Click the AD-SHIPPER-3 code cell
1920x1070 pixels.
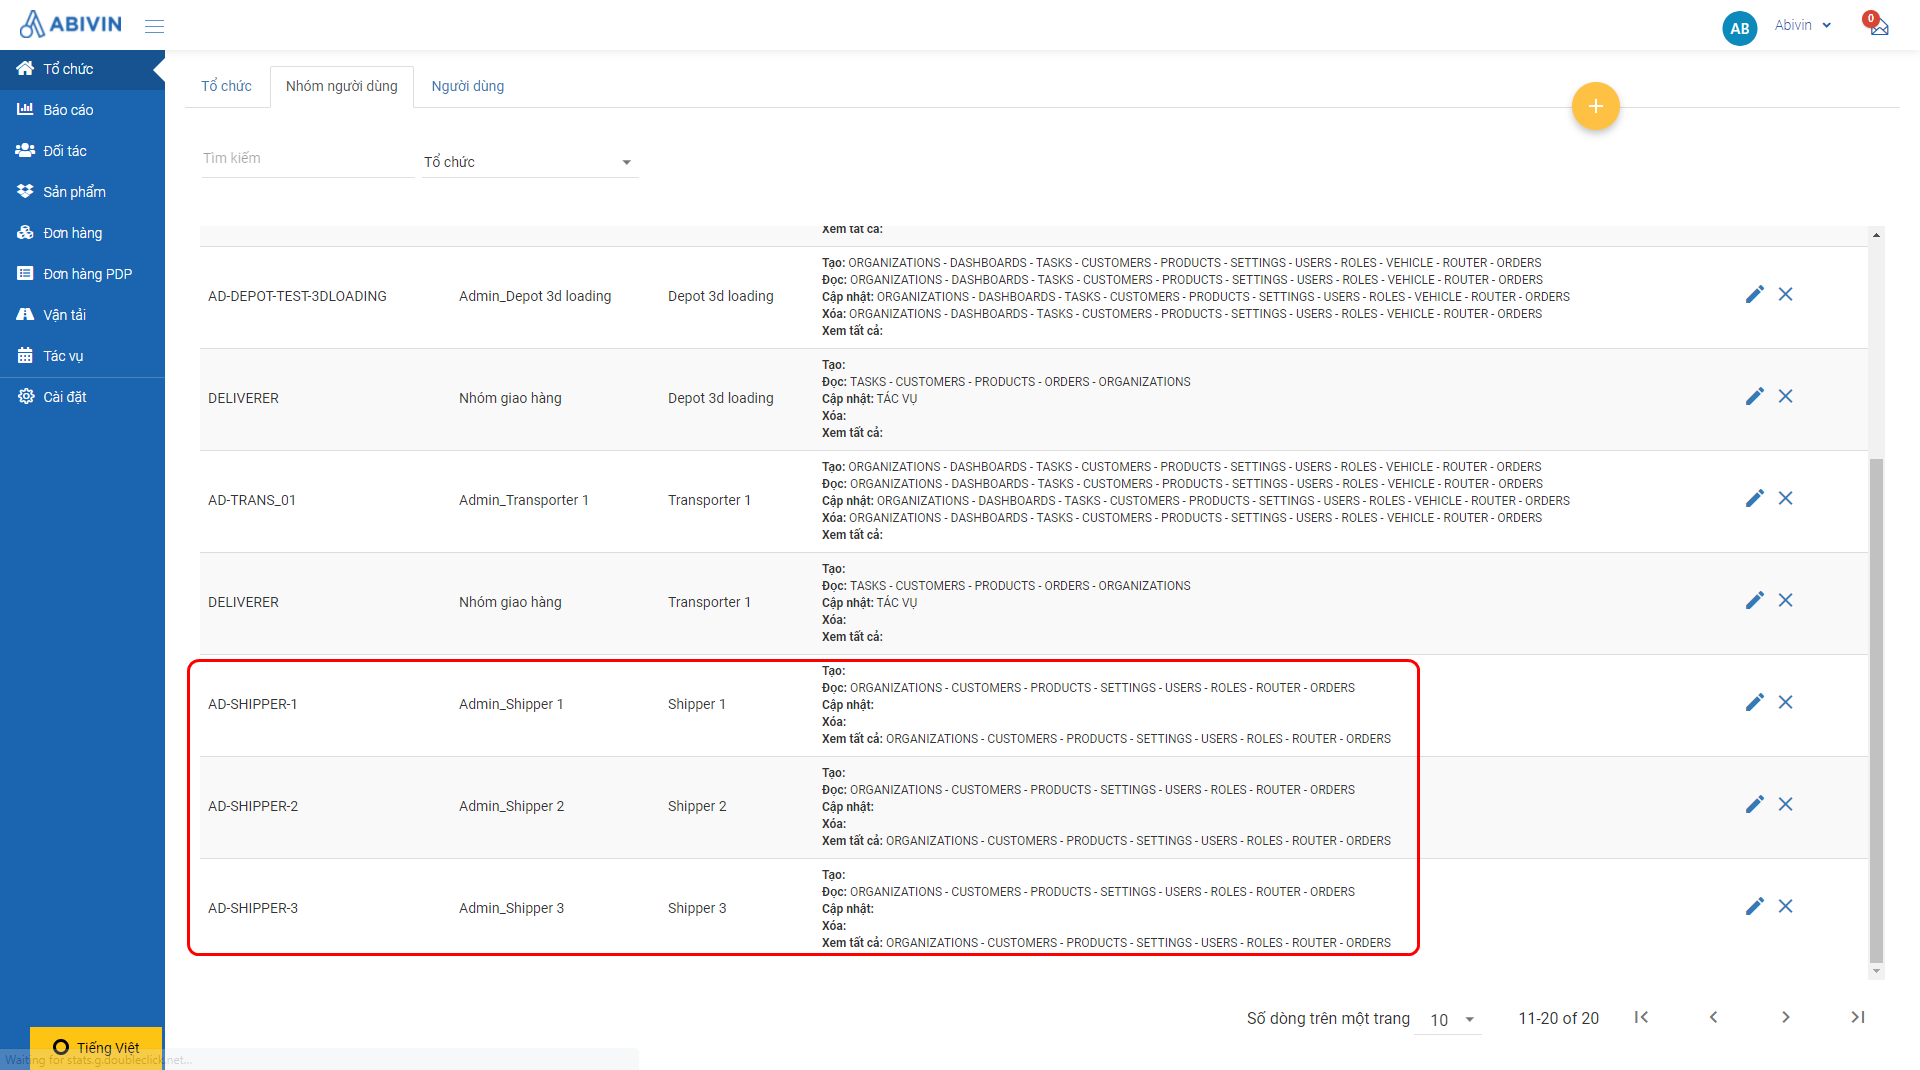click(x=253, y=909)
